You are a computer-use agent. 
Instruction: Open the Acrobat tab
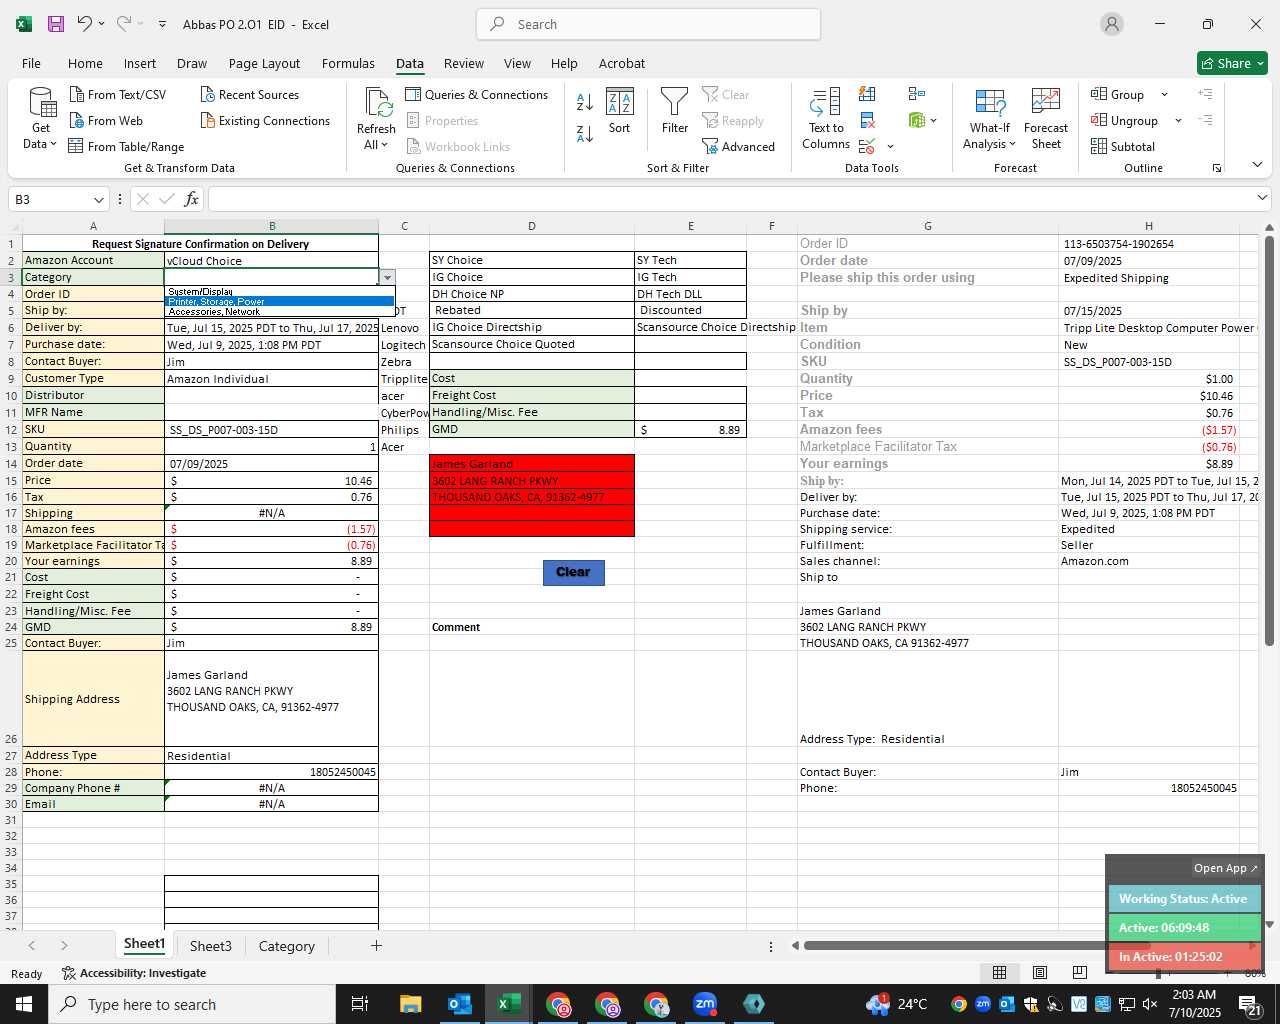[622, 63]
